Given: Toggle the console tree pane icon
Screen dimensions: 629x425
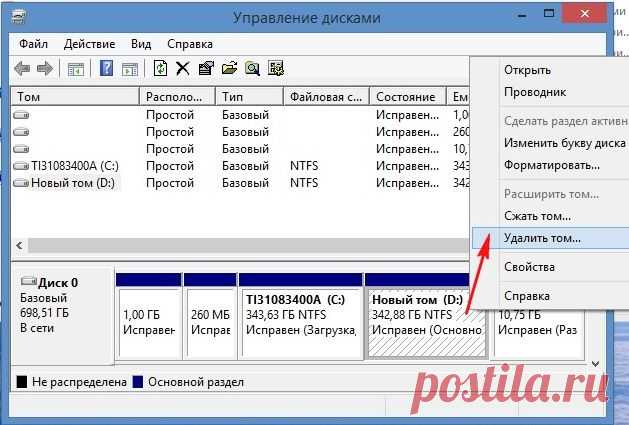Looking at the screenshot, I should point(76,69).
